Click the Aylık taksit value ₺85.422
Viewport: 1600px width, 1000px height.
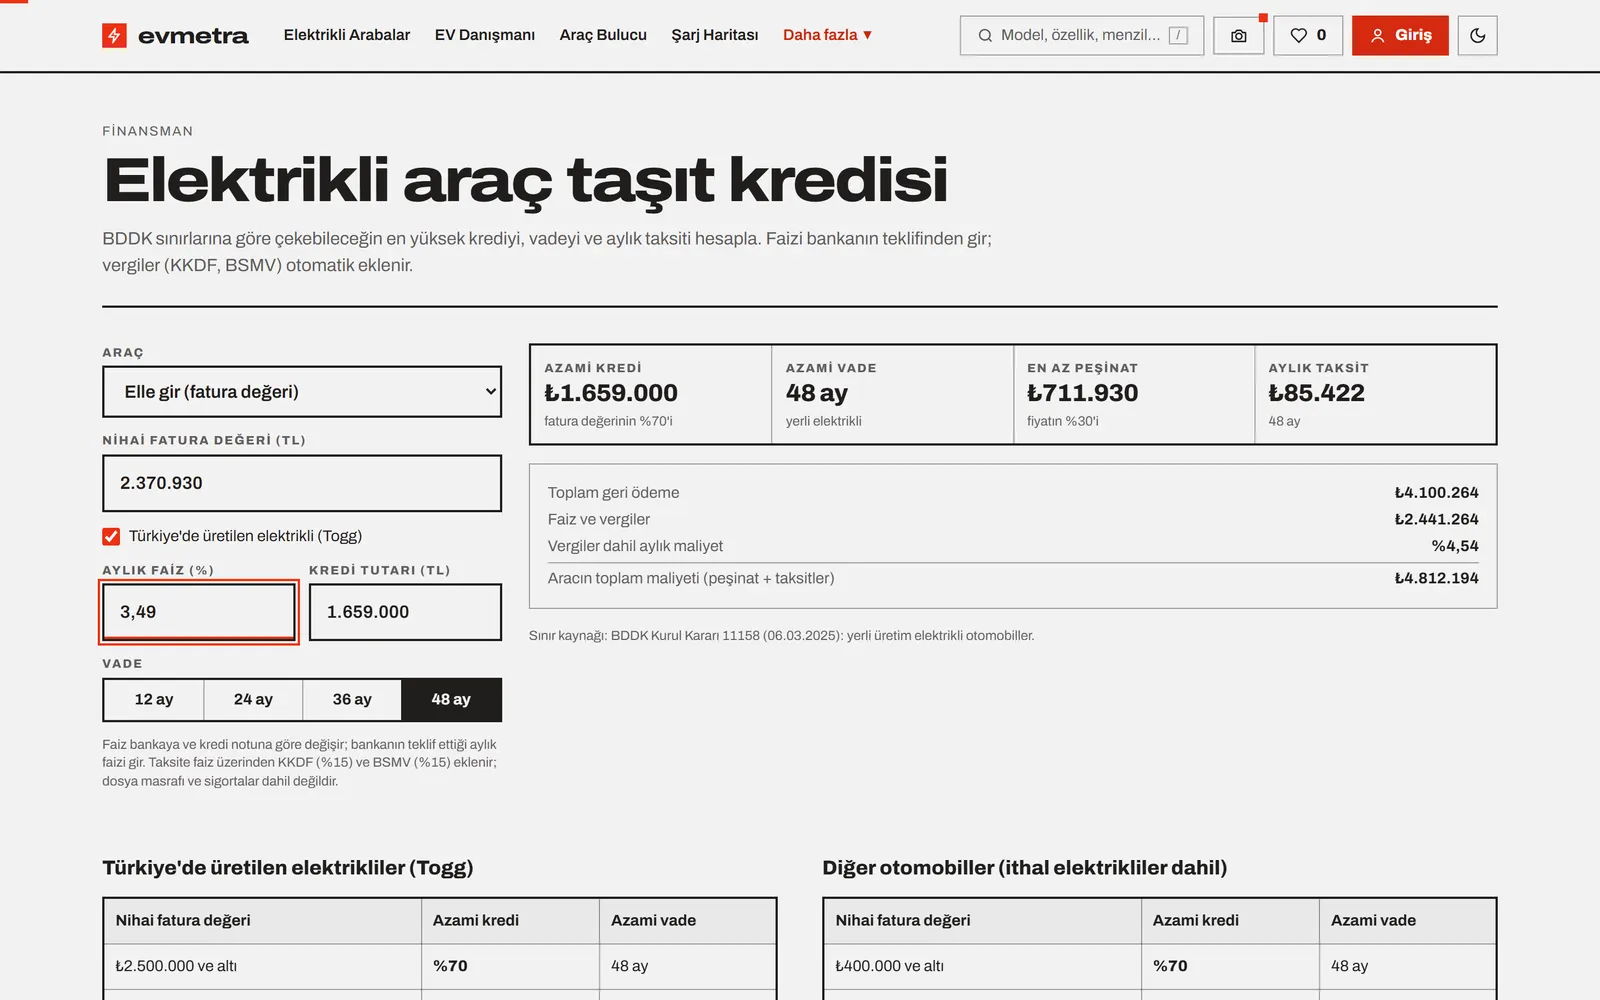point(1316,394)
